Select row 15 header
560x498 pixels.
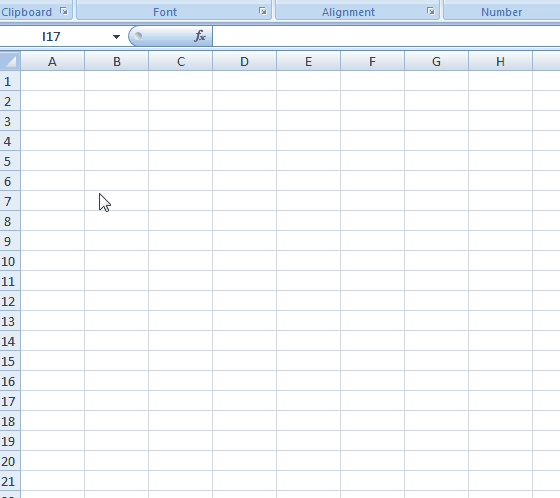pos(10,361)
